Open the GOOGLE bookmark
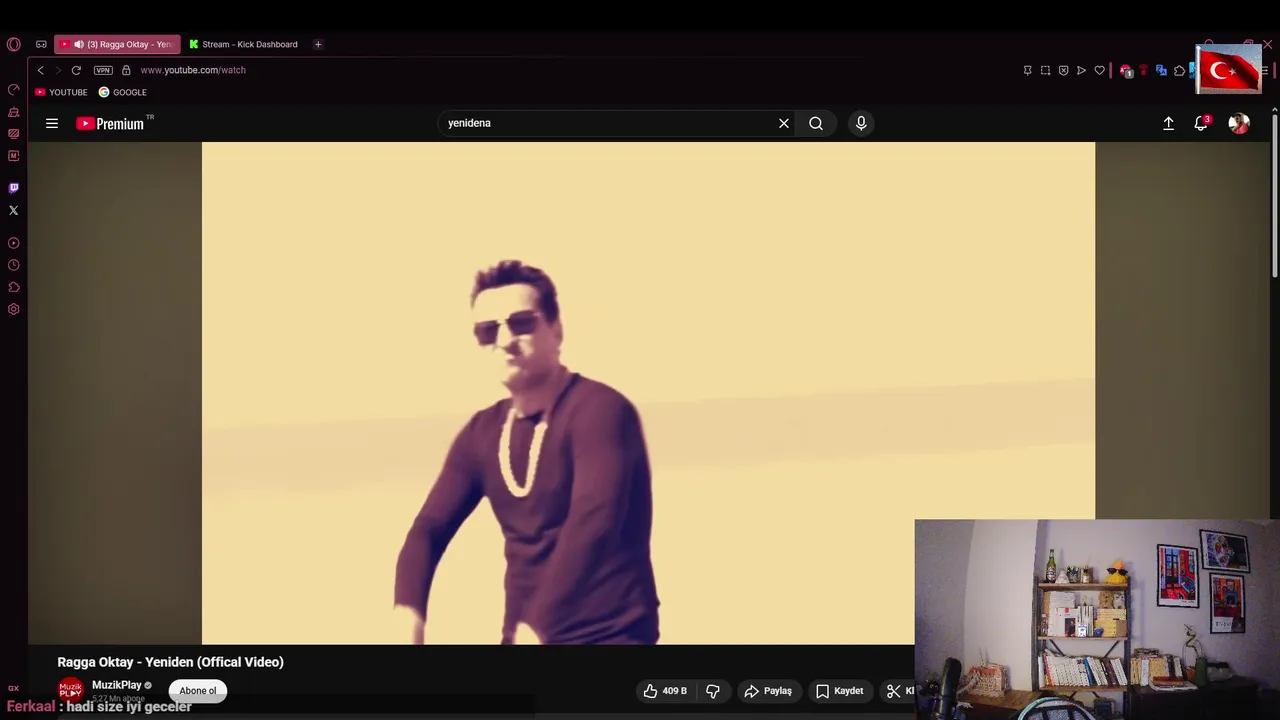 coord(122,92)
